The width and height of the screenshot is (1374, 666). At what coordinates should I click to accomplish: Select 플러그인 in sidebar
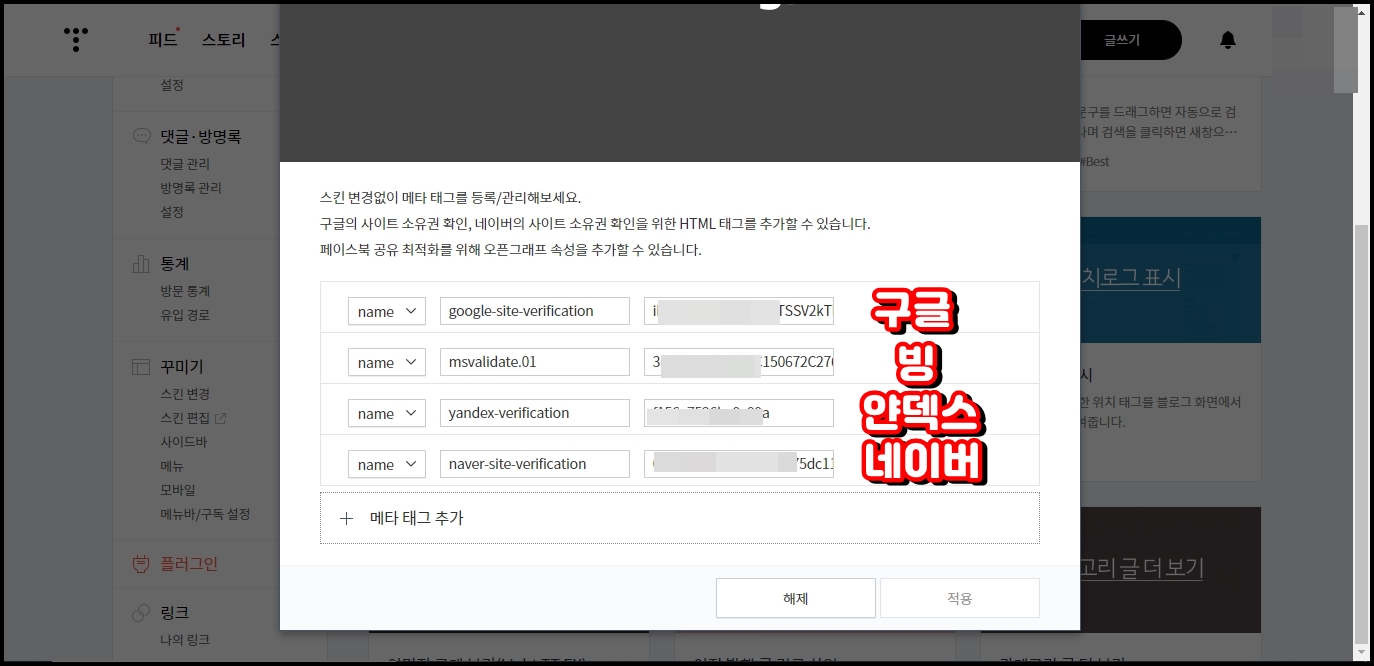189,564
